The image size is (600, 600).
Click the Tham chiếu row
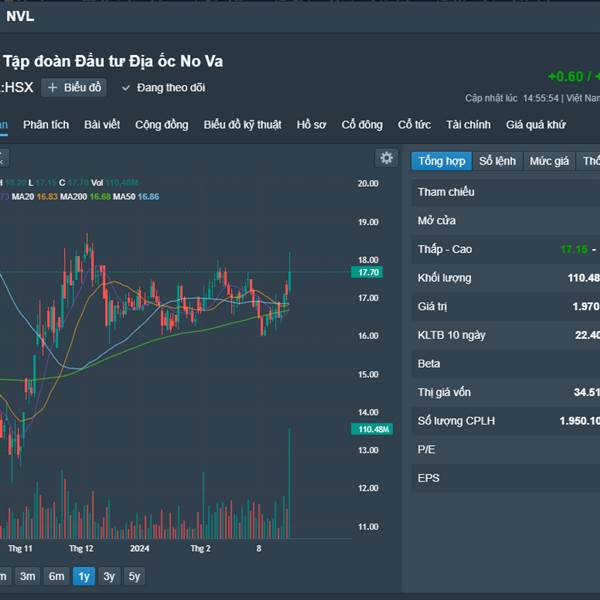pyautogui.click(x=506, y=192)
